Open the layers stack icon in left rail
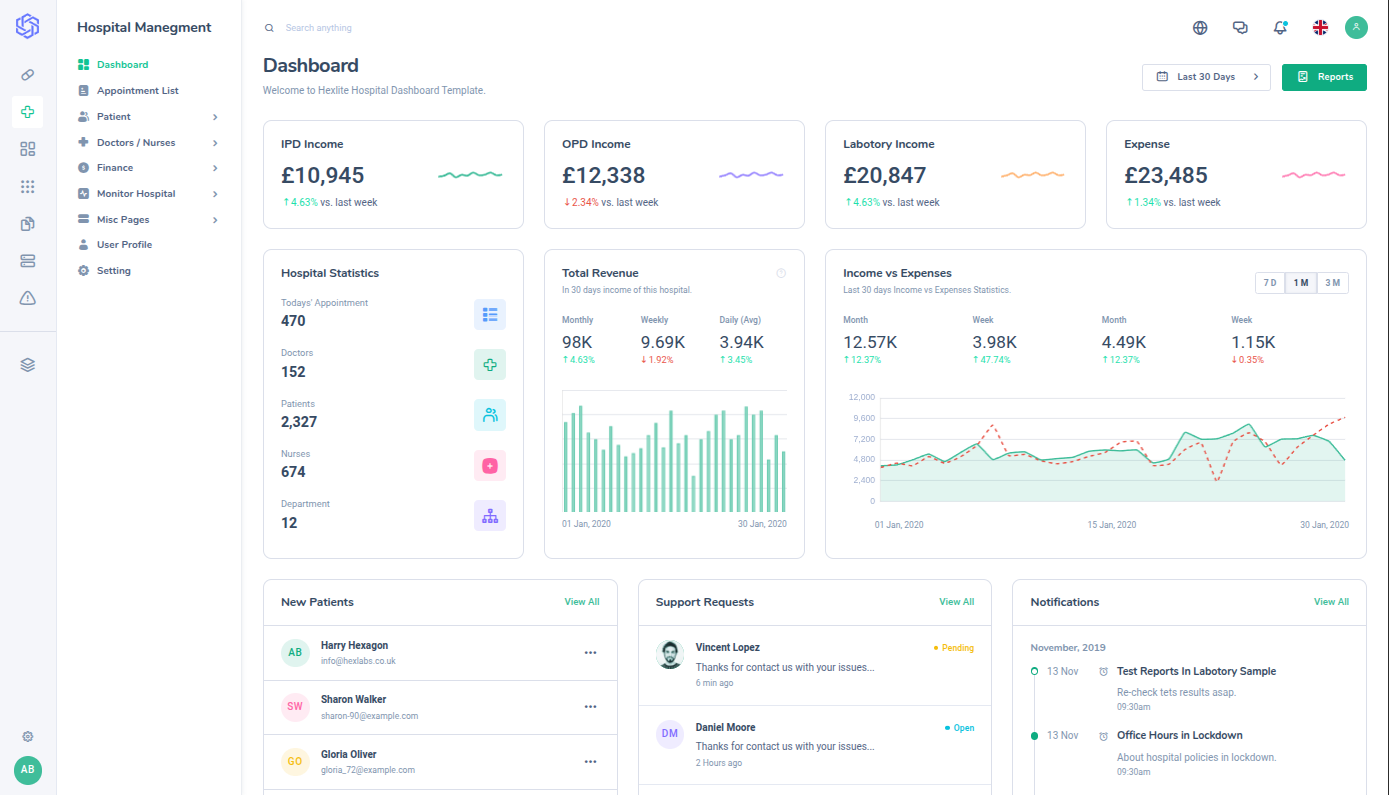Screen dimensions: 1389x795 click(x=28, y=365)
